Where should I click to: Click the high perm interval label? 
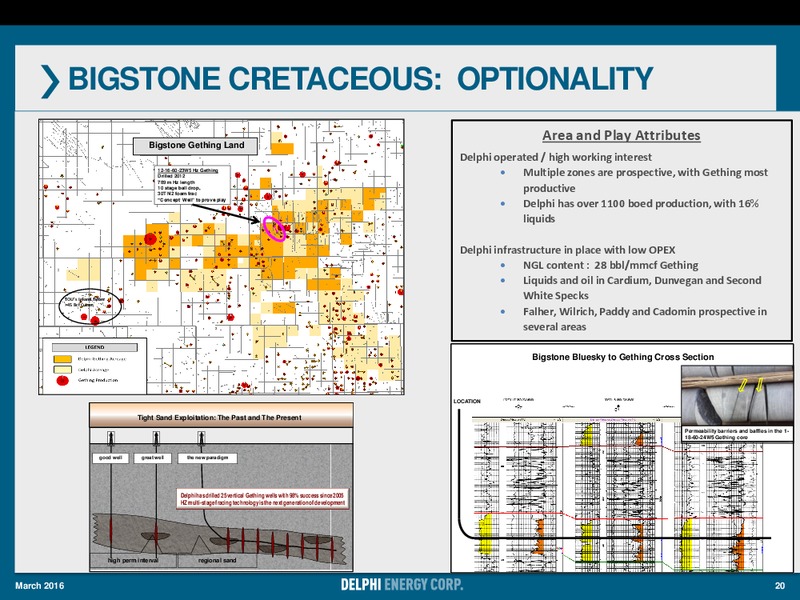[x=133, y=560]
